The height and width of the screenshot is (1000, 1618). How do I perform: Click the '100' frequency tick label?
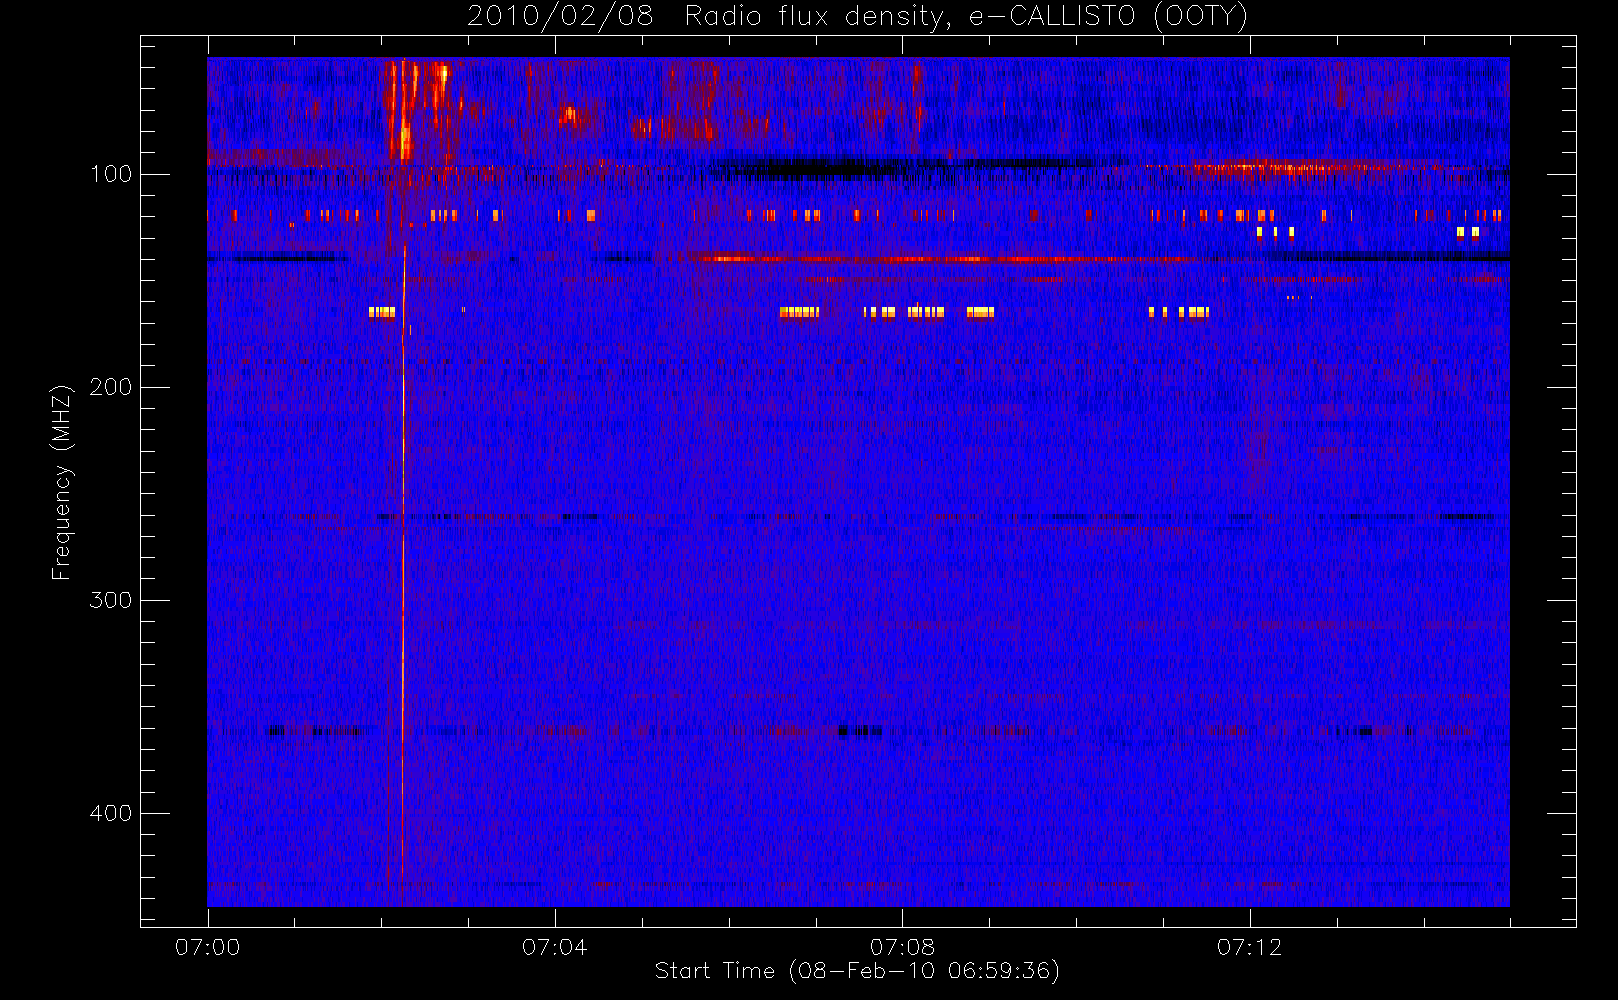coord(111,174)
